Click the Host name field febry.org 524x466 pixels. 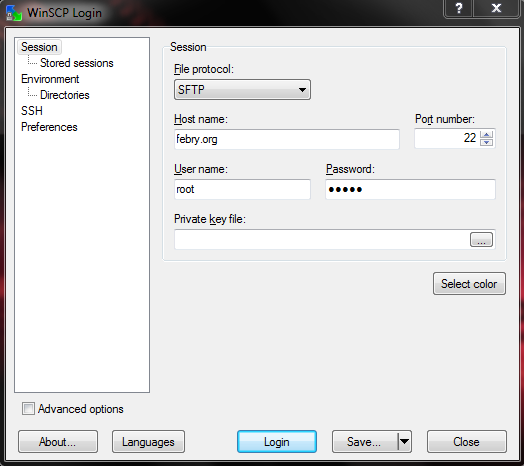(x=287, y=139)
